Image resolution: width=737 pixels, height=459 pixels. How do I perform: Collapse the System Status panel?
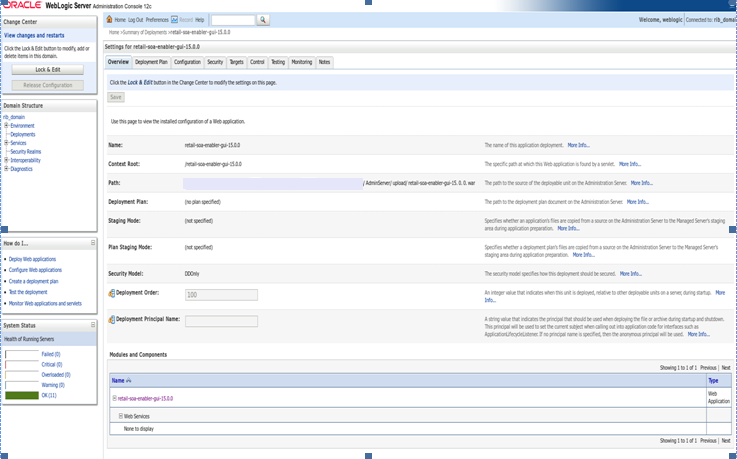point(93,325)
